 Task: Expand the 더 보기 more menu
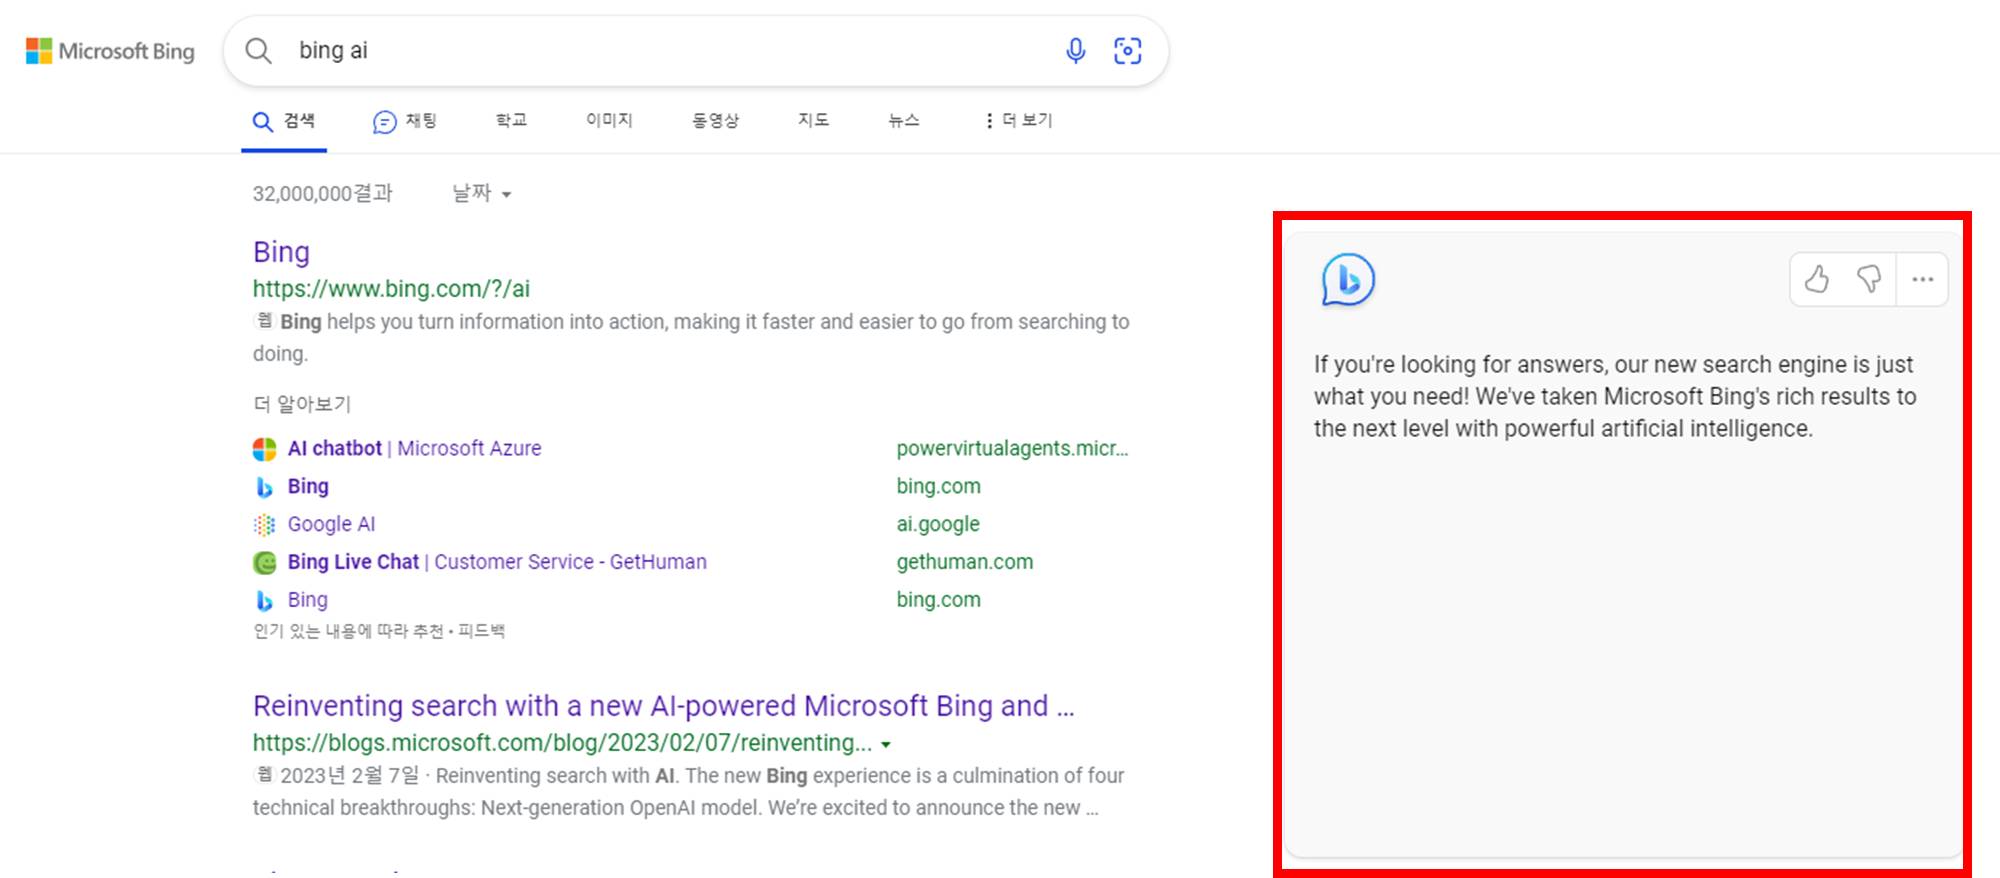coord(1018,120)
